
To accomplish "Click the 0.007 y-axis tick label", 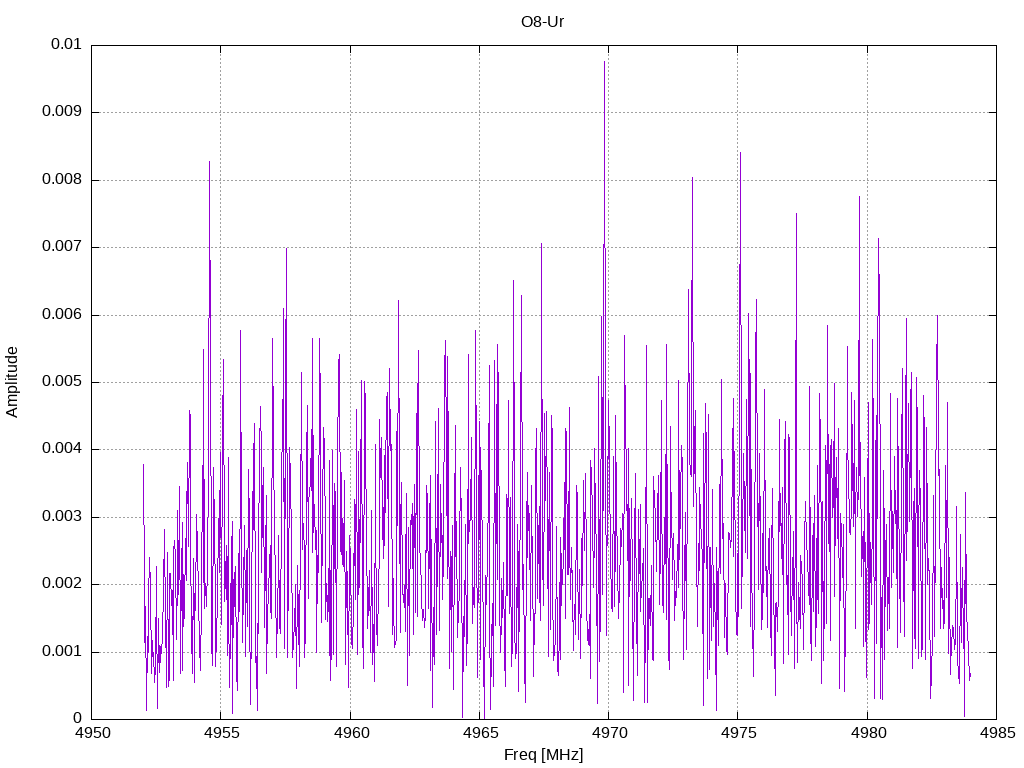I will pos(63,247).
